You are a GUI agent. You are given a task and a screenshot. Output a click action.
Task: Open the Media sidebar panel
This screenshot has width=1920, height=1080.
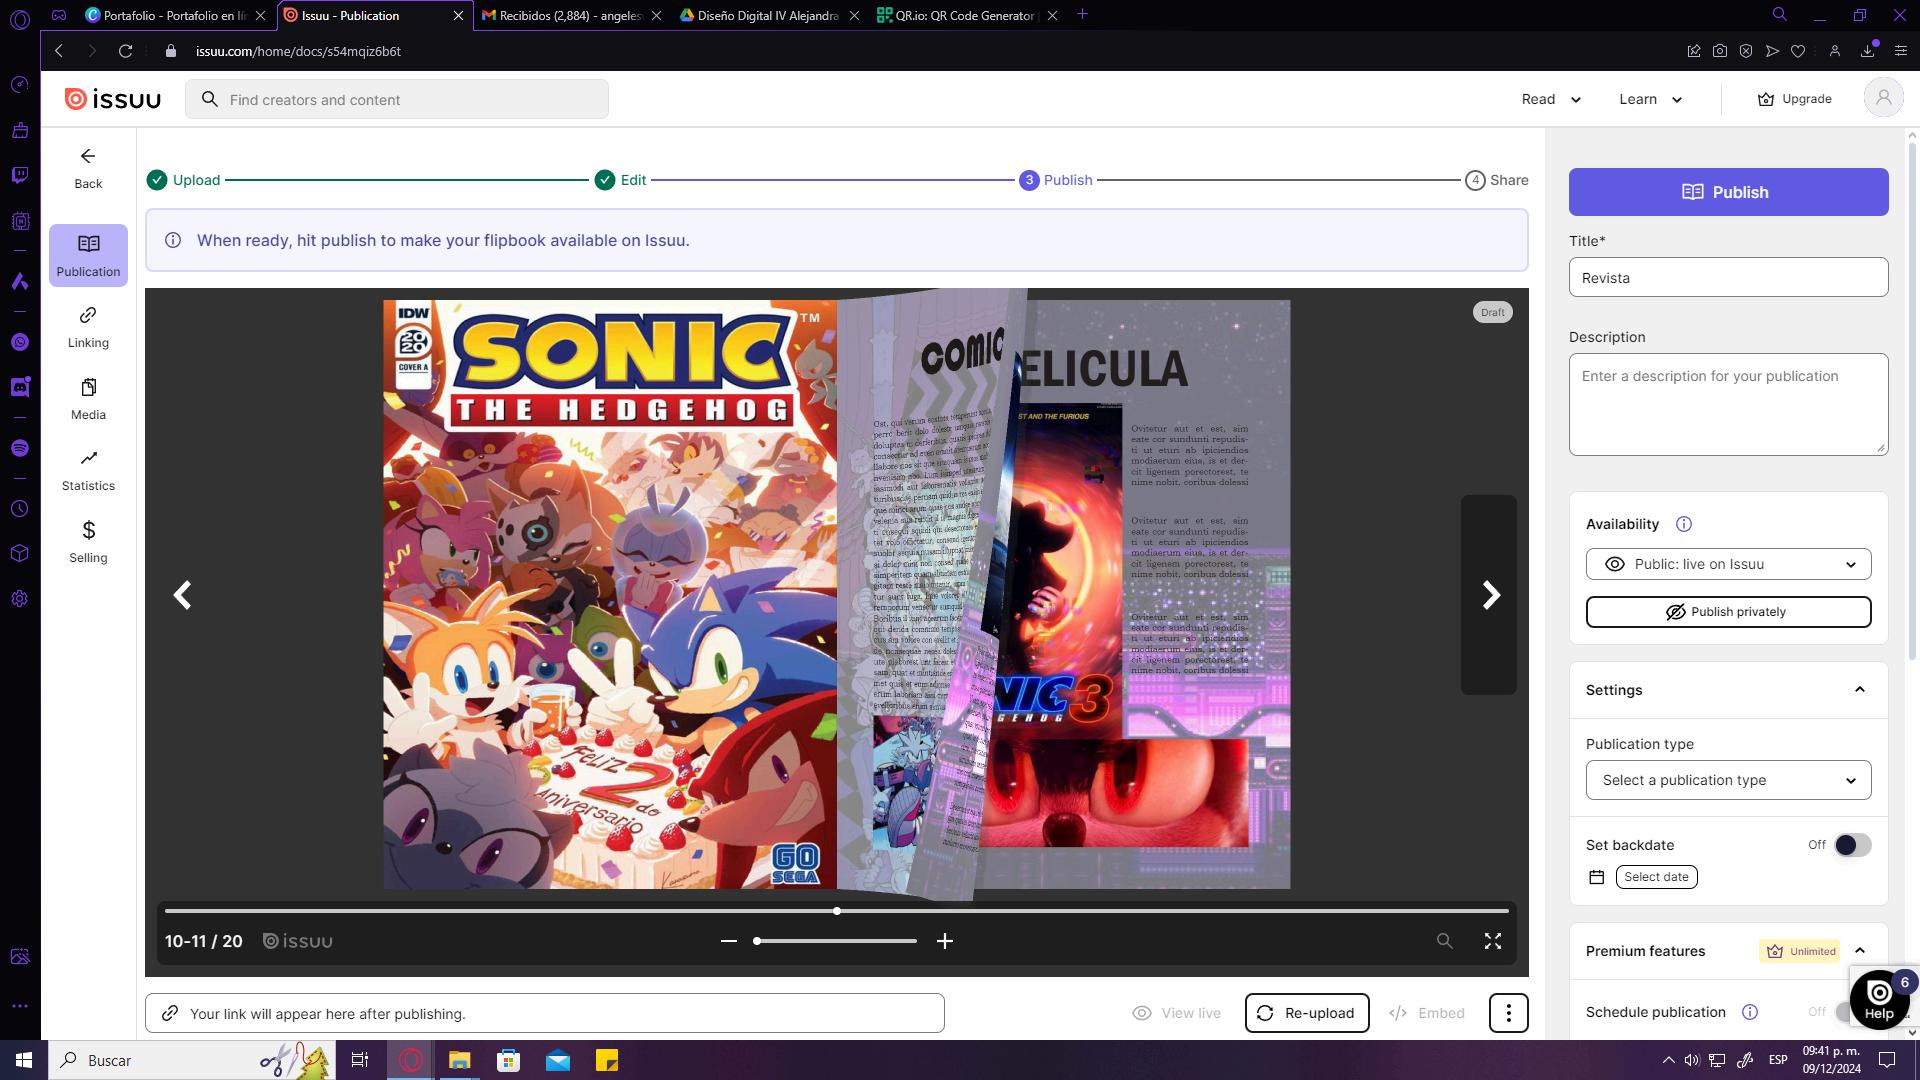coord(88,399)
